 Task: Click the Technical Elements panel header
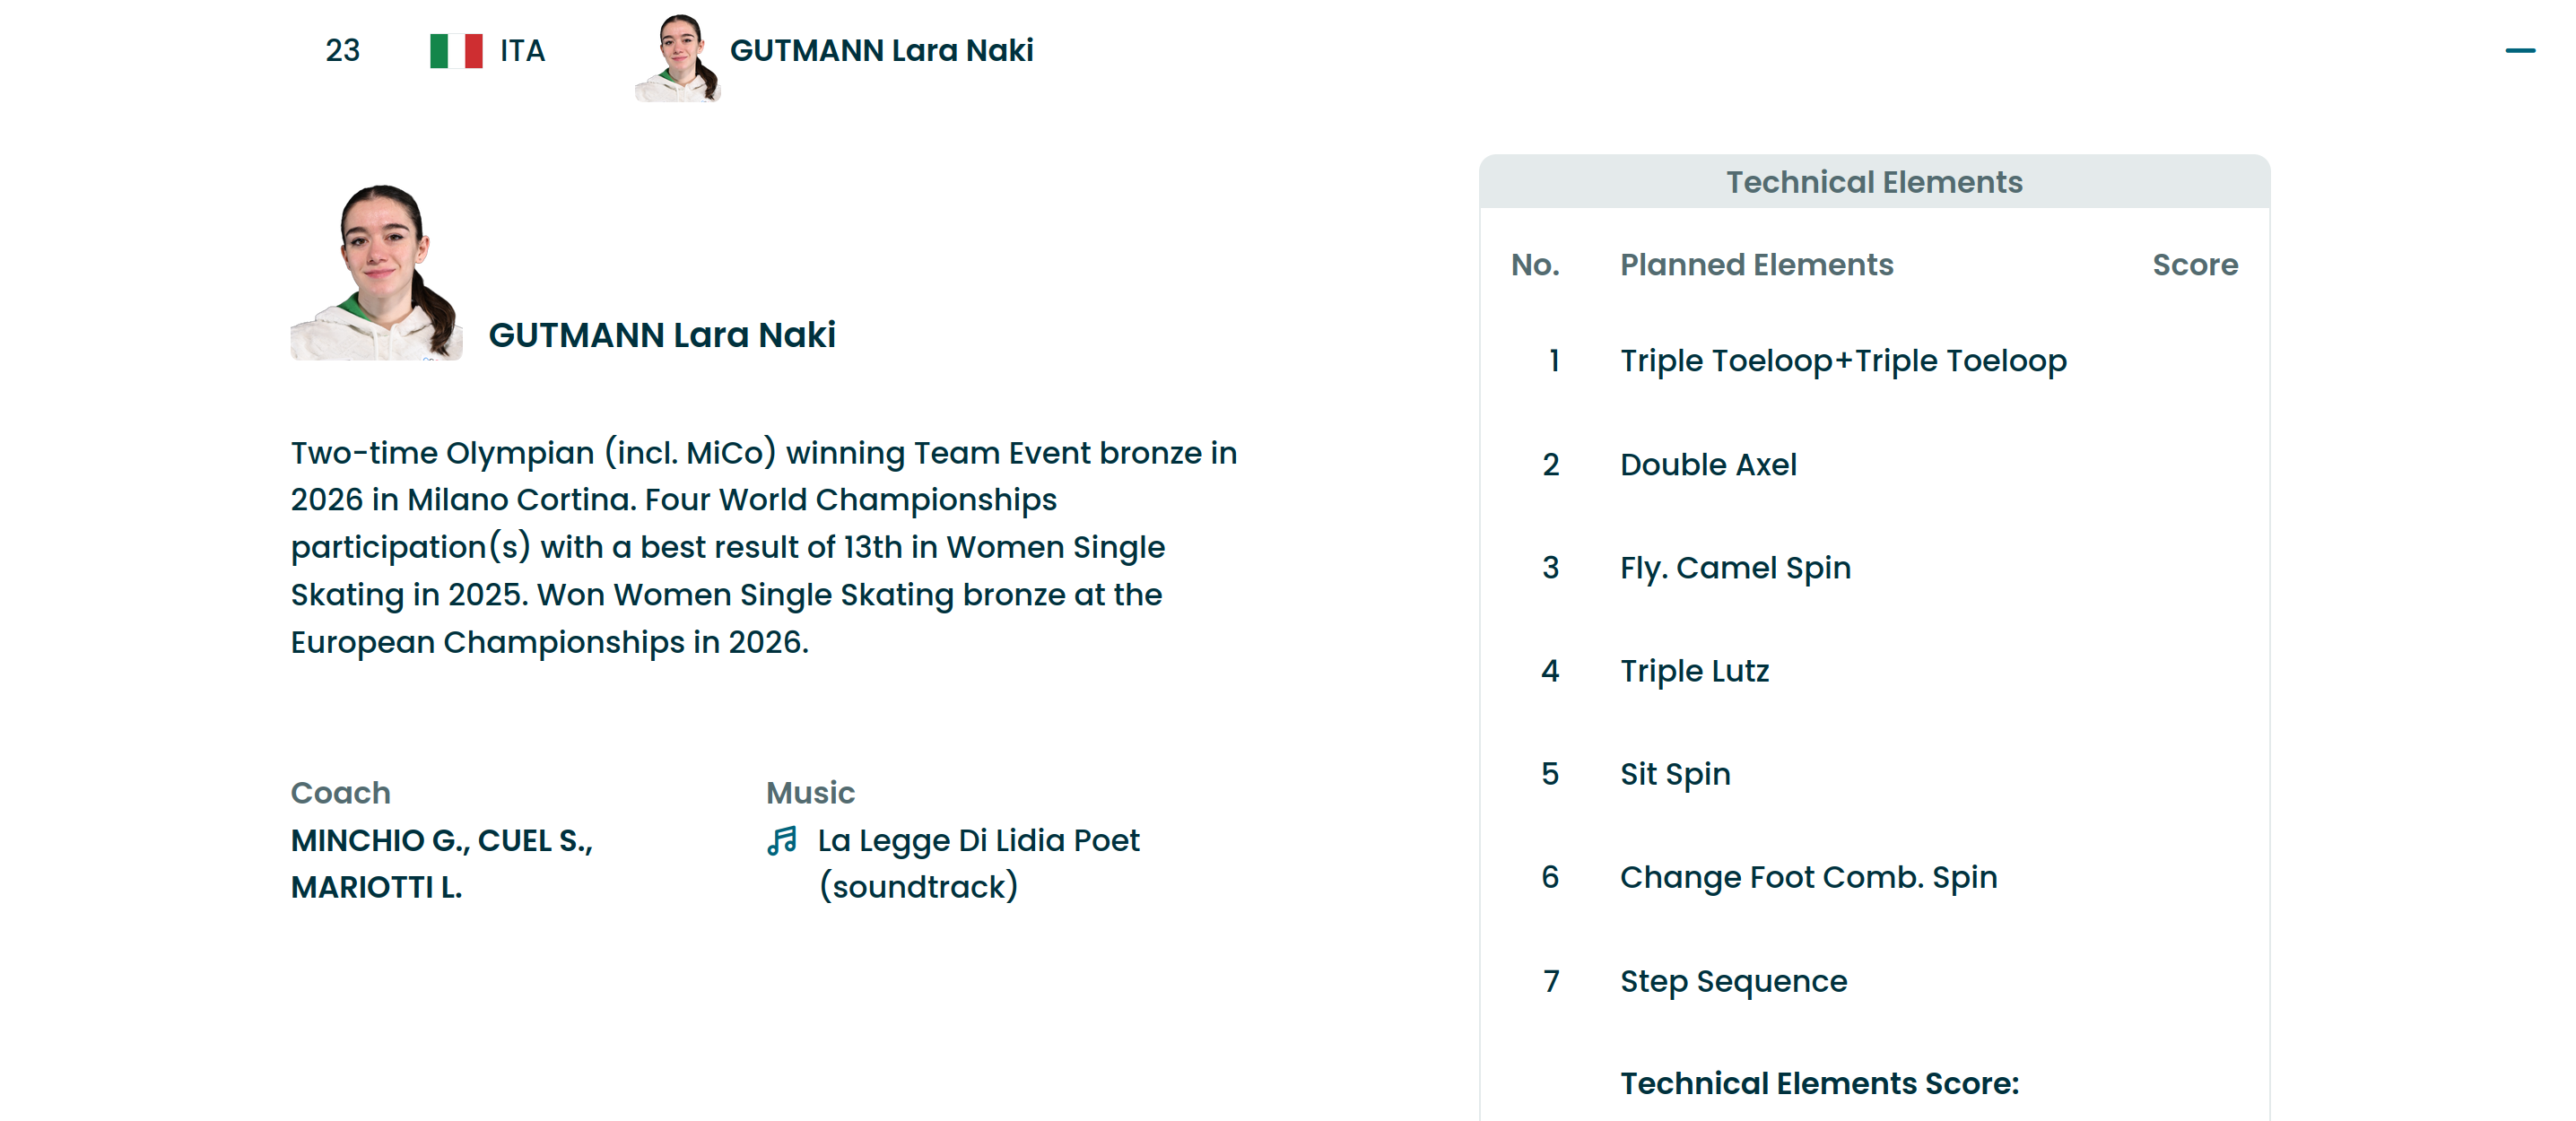[x=1873, y=182]
